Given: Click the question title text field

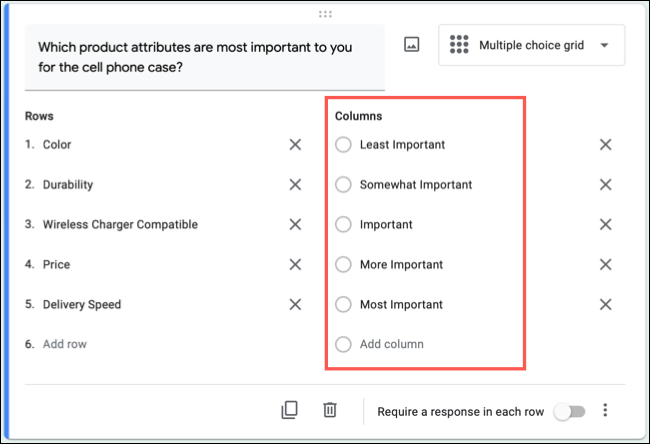Looking at the screenshot, I should coord(205,57).
